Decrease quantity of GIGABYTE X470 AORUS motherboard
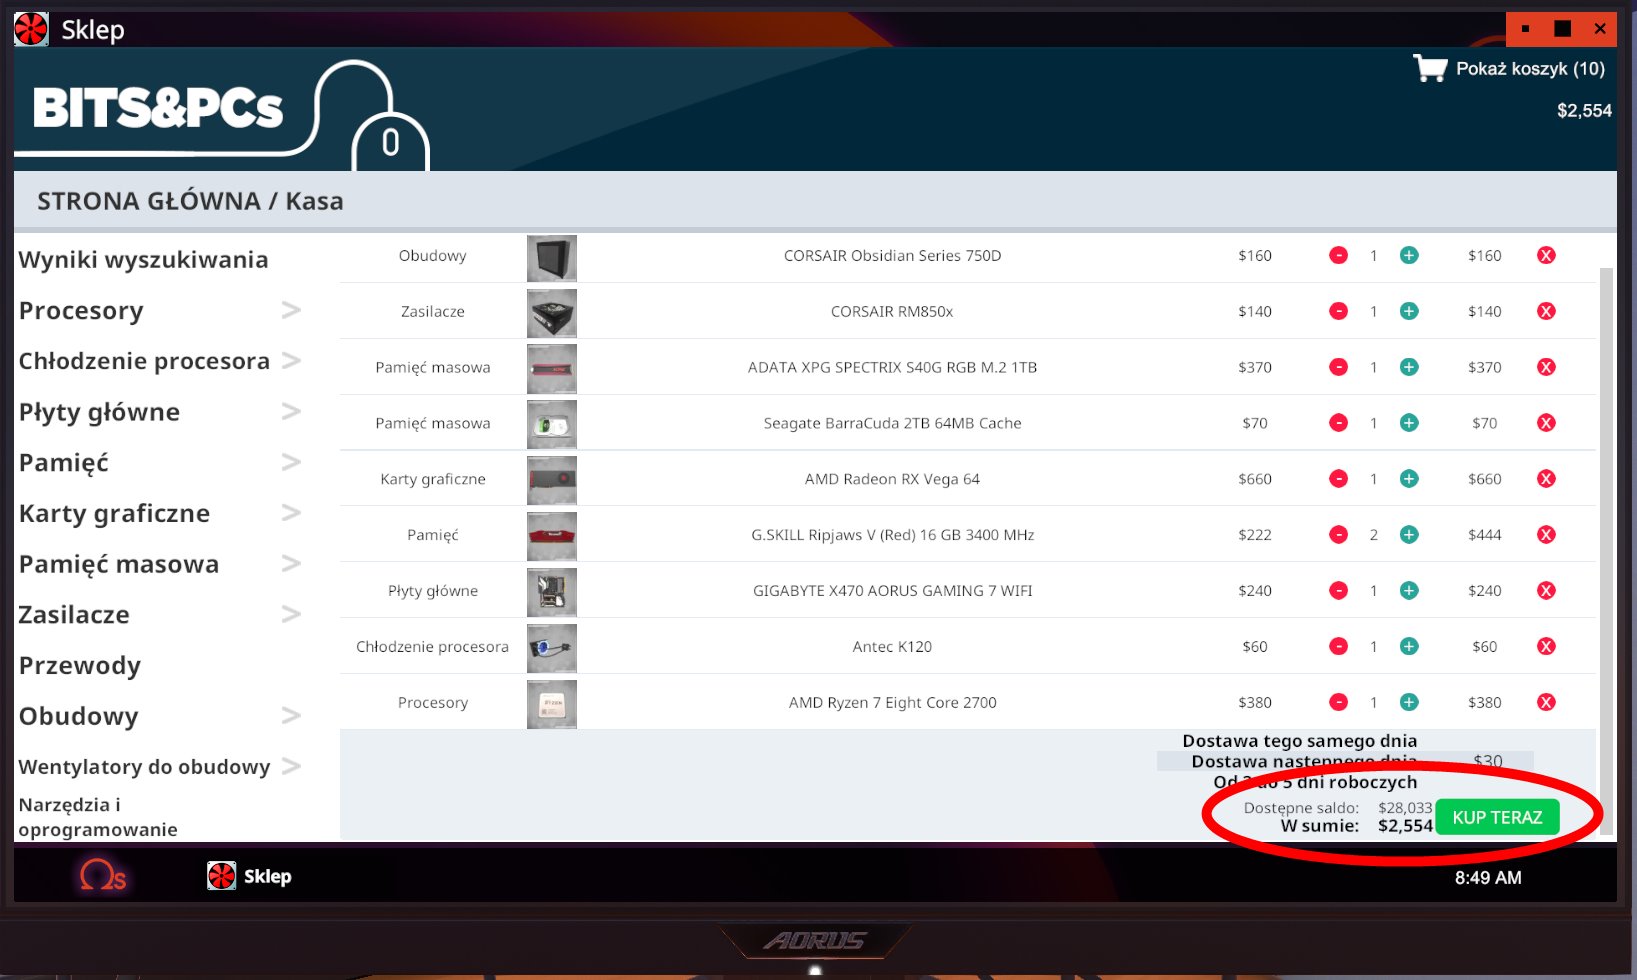This screenshot has height=980, width=1637. click(x=1338, y=591)
